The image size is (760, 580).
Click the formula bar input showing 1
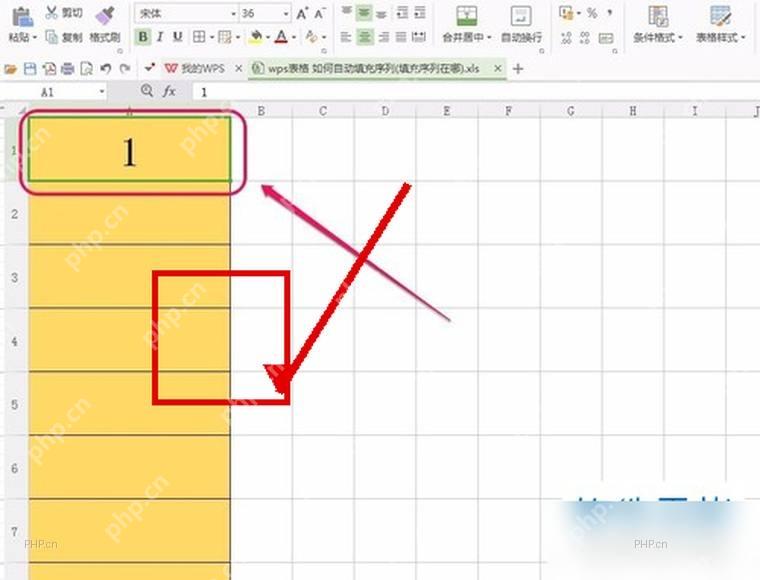coord(475,92)
